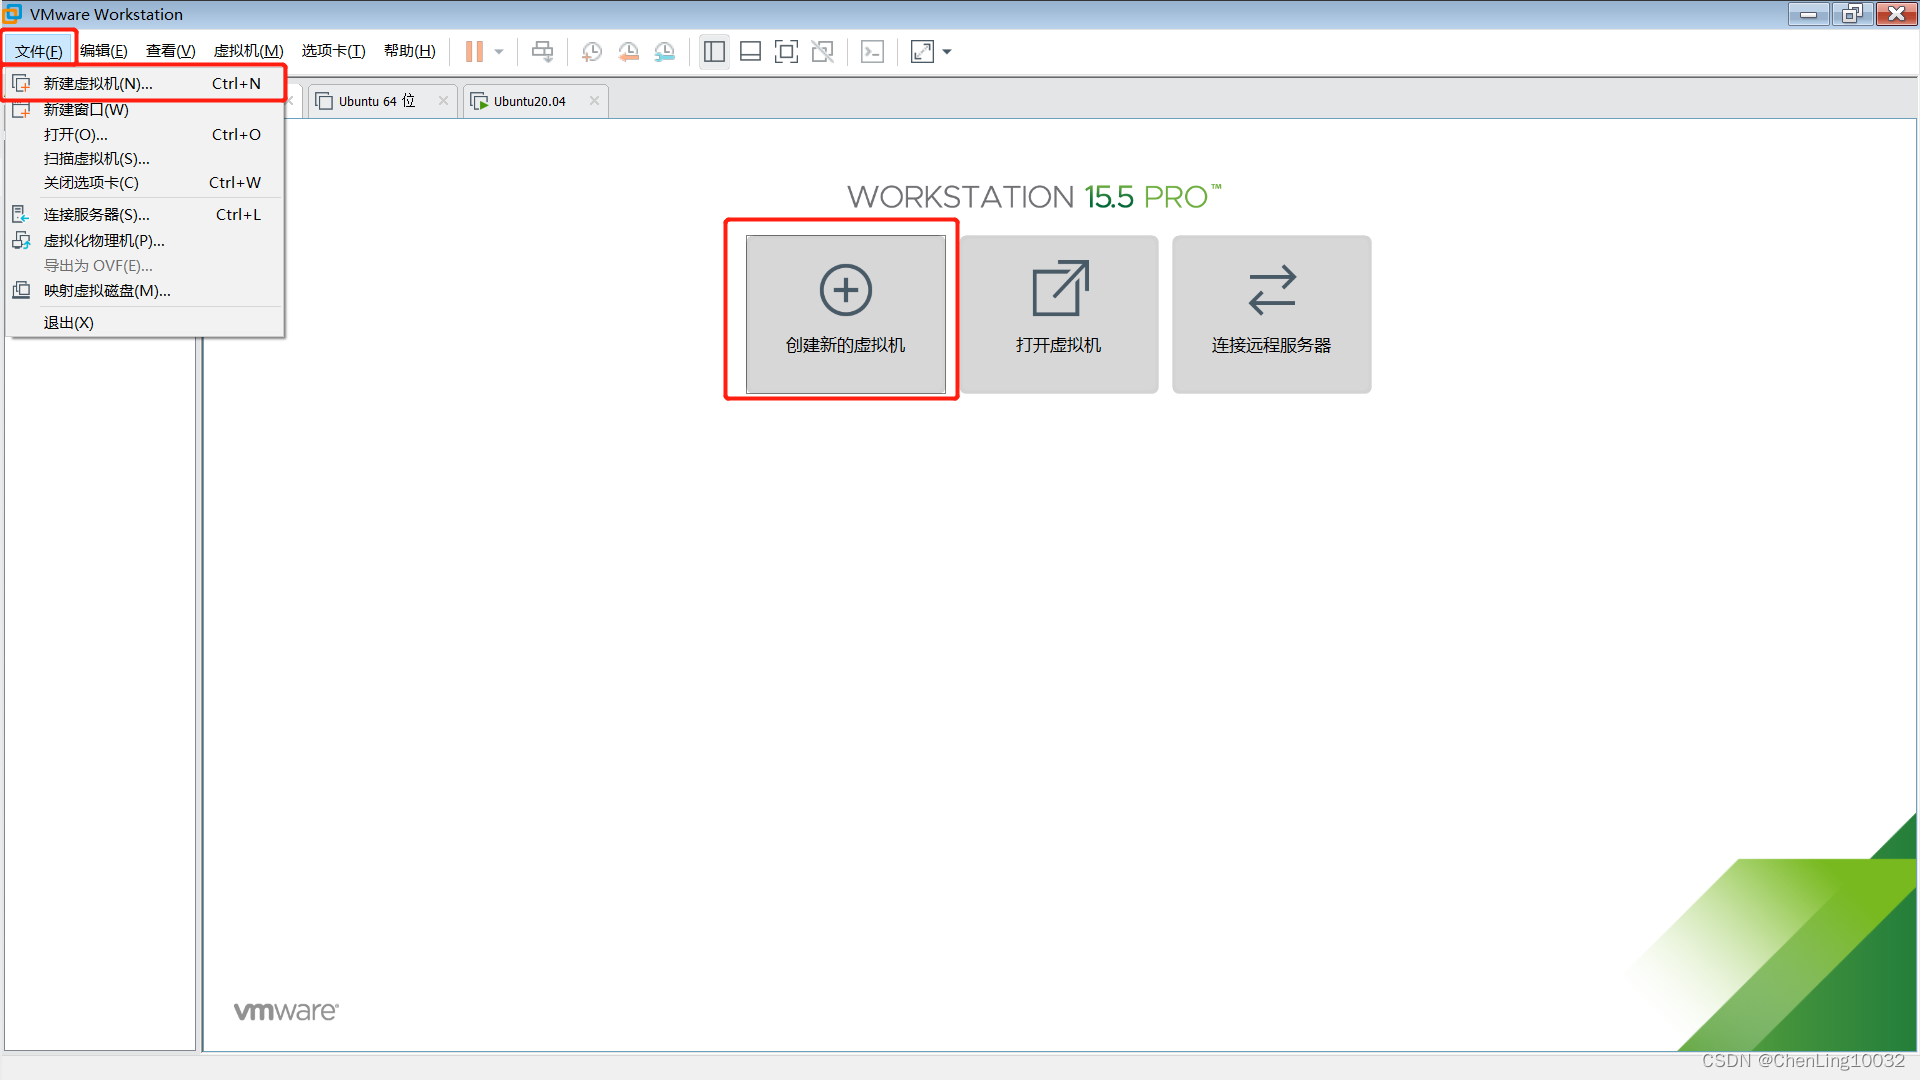Click the take snapshot clock icon
Viewport: 1920px width, 1080px height.
[x=592, y=51]
